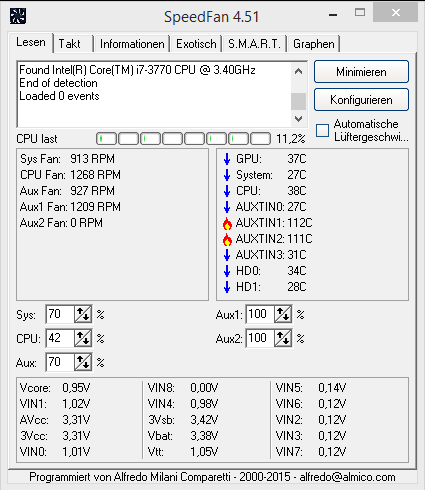Image resolution: width=425 pixels, height=490 pixels.
Task: Click the CPU fan speed spinner arrows
Action: tap(83, 338)
